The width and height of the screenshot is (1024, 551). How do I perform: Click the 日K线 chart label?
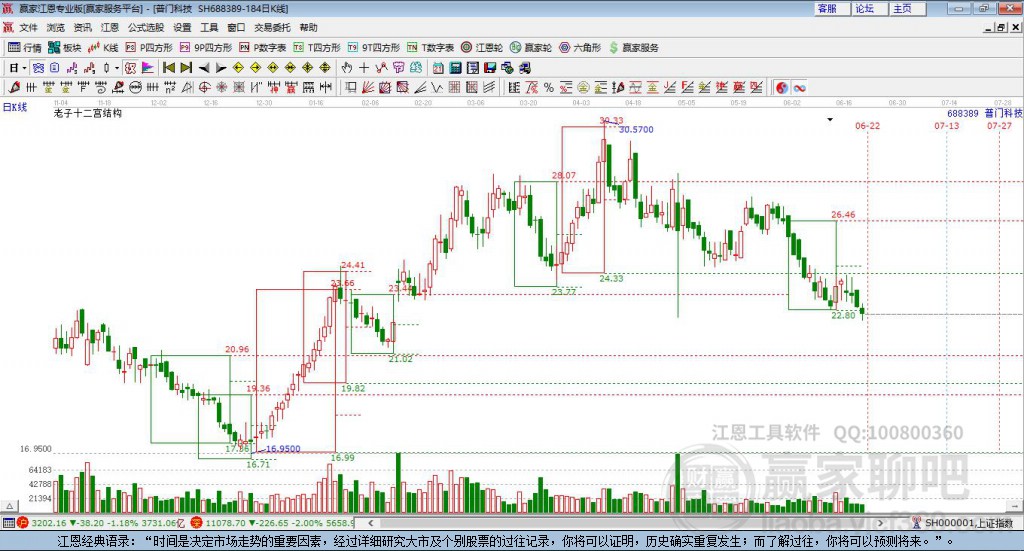click(14, 107)
